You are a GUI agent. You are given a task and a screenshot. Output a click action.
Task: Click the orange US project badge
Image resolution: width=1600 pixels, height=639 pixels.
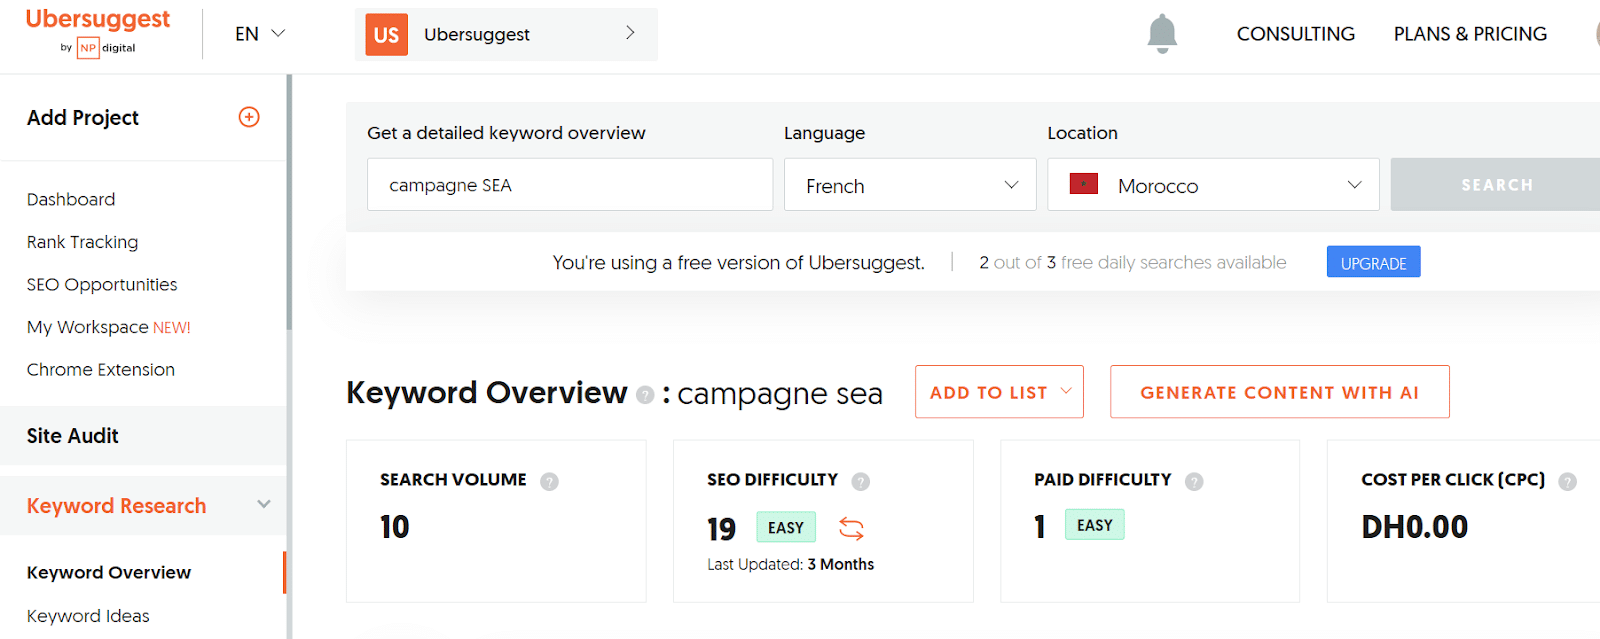pos(386,35)
